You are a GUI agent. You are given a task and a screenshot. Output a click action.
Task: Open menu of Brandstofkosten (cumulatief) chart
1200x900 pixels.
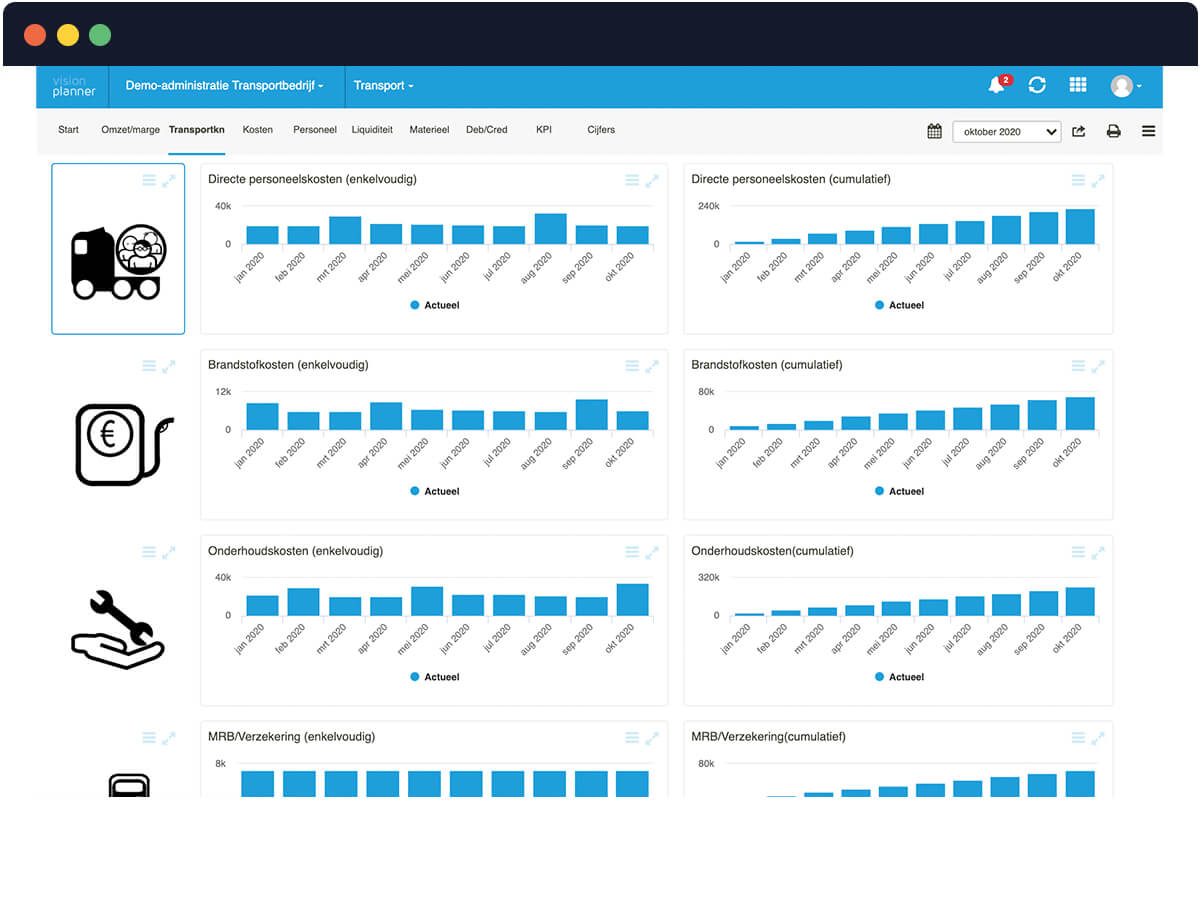point(1078,366)
